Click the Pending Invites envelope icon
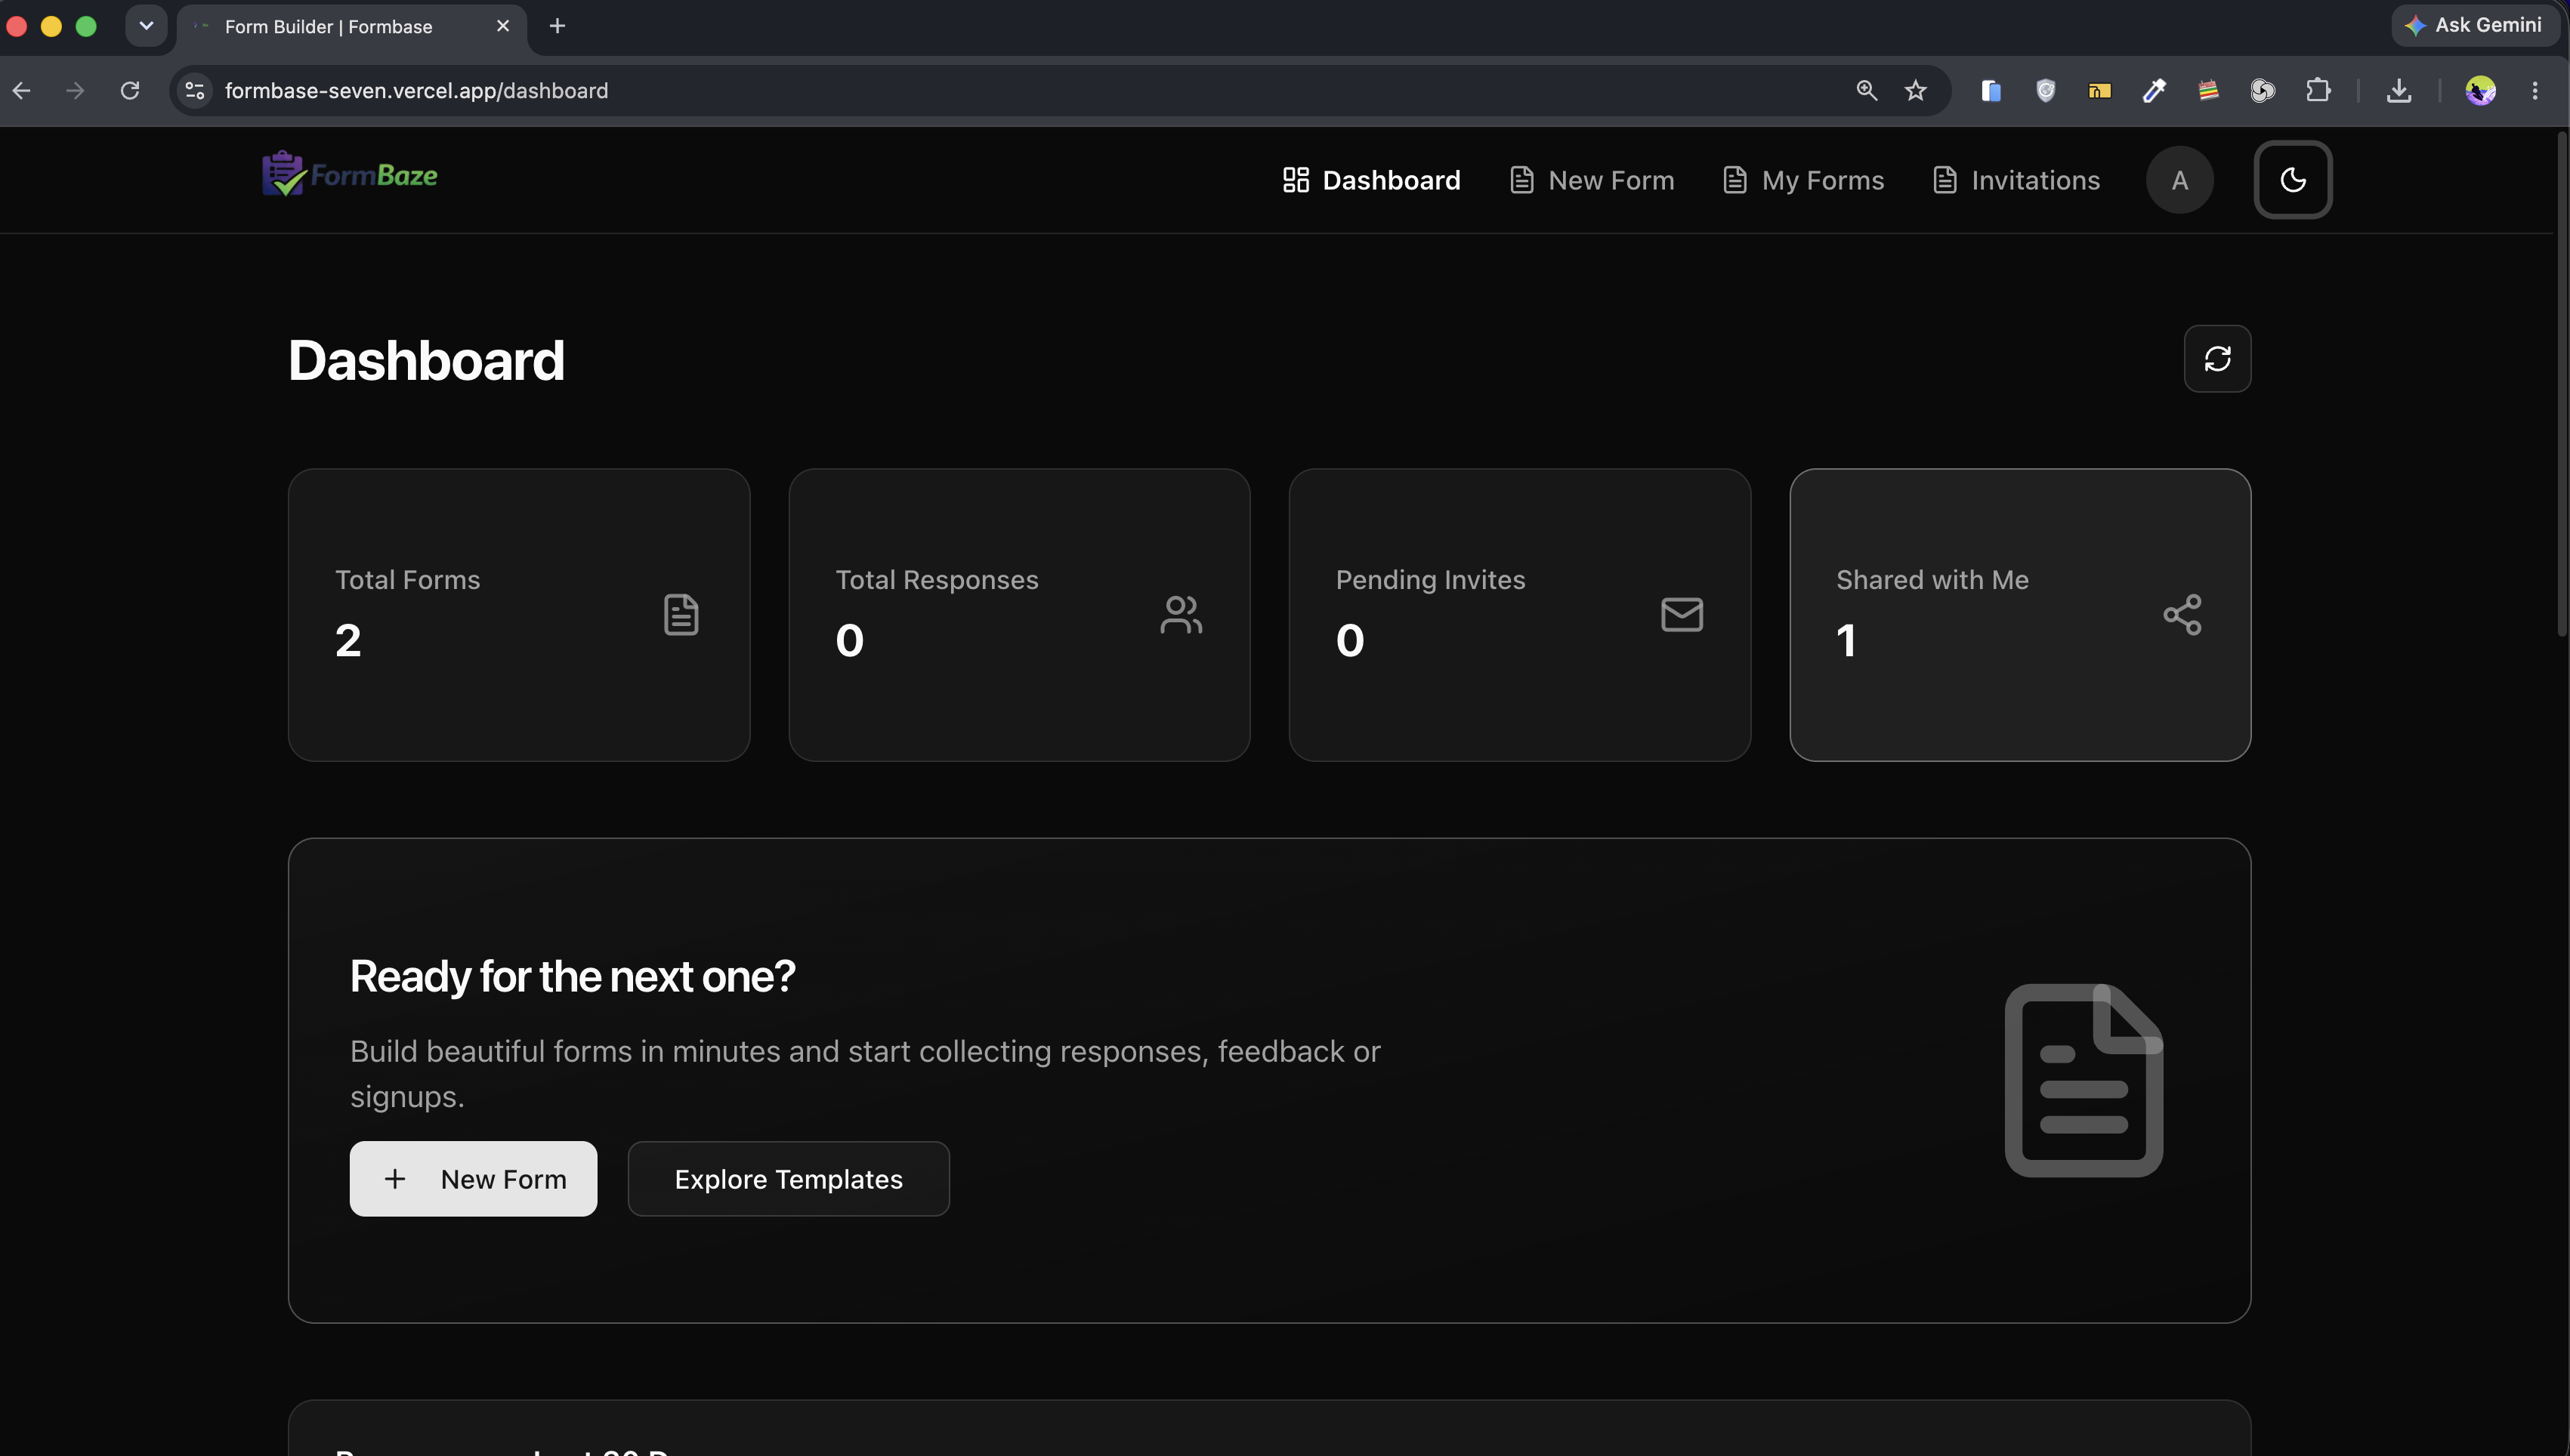The image size is (2570, 1456). click(x=1682, y=614)
